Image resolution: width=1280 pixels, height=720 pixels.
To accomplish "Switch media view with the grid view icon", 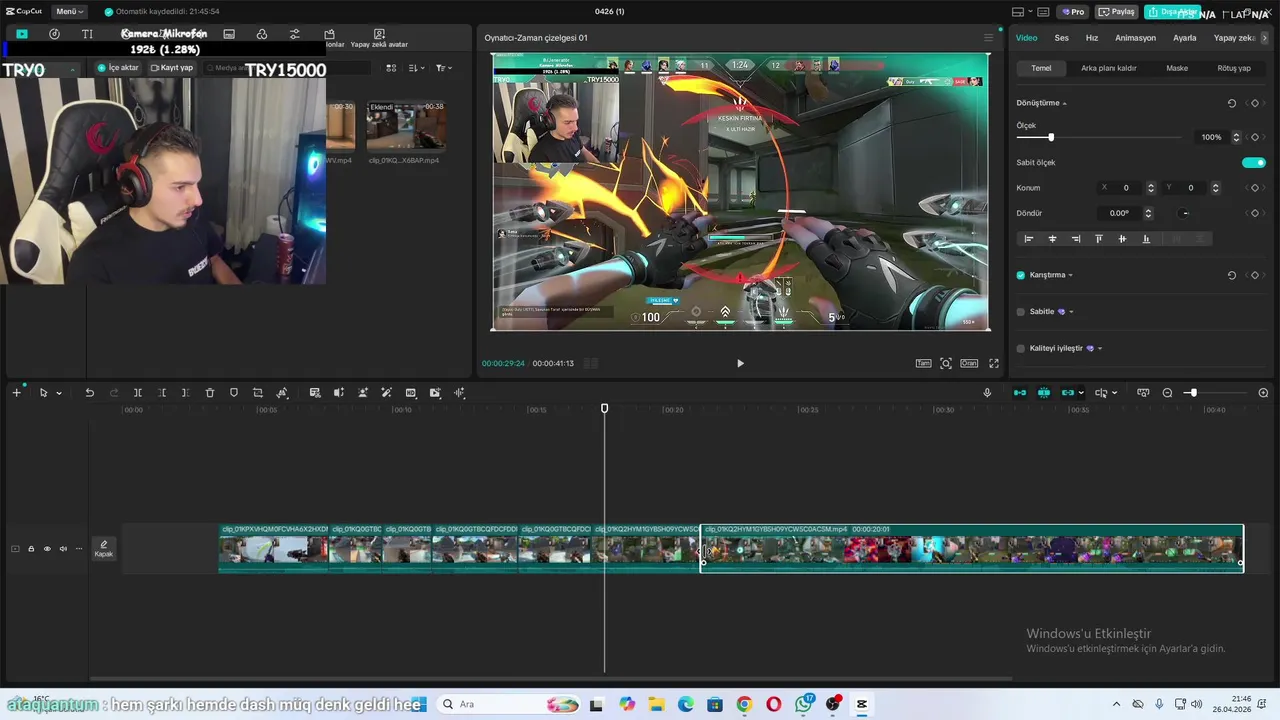I will 391,68.
